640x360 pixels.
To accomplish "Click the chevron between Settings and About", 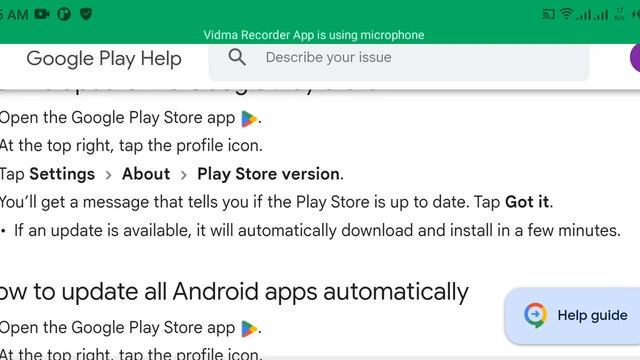I will pyautogui.click(x=109, y=175).
